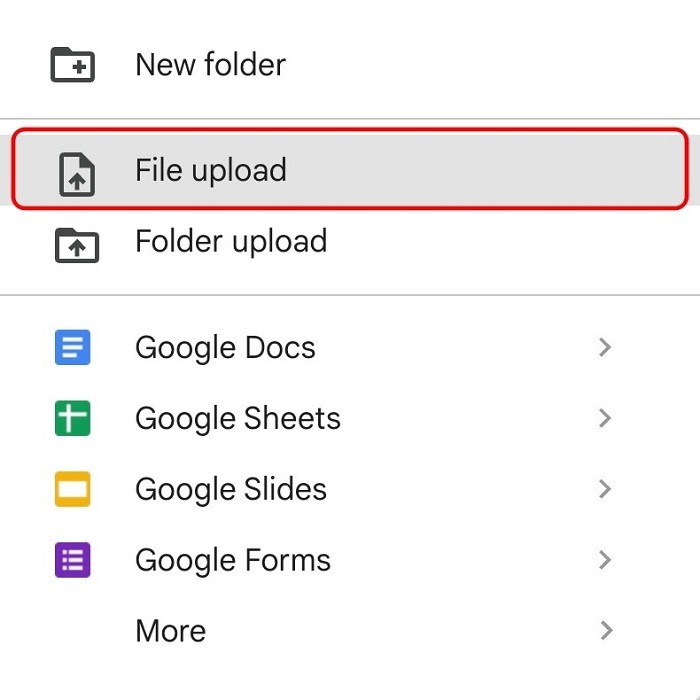Expand the Google Docs submenu arrow
Screen dimensions: 700x700
(604, 348)
